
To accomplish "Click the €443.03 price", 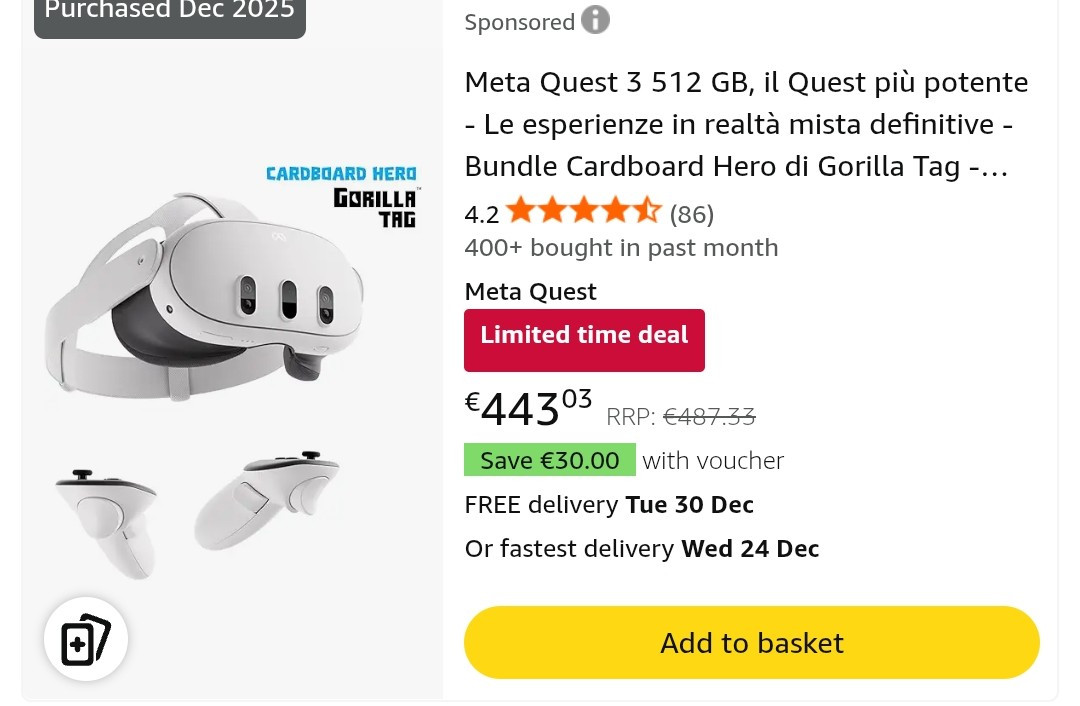I will (529, 407).
